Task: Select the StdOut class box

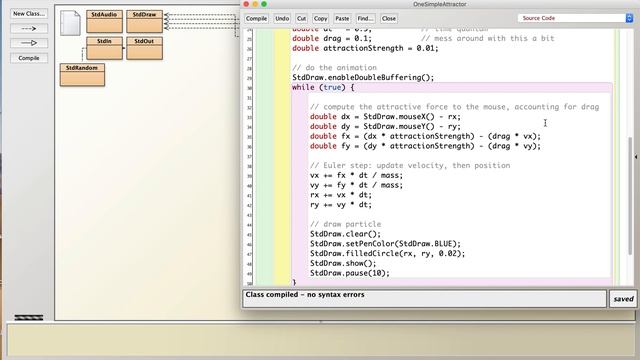Action: [144, 48]
